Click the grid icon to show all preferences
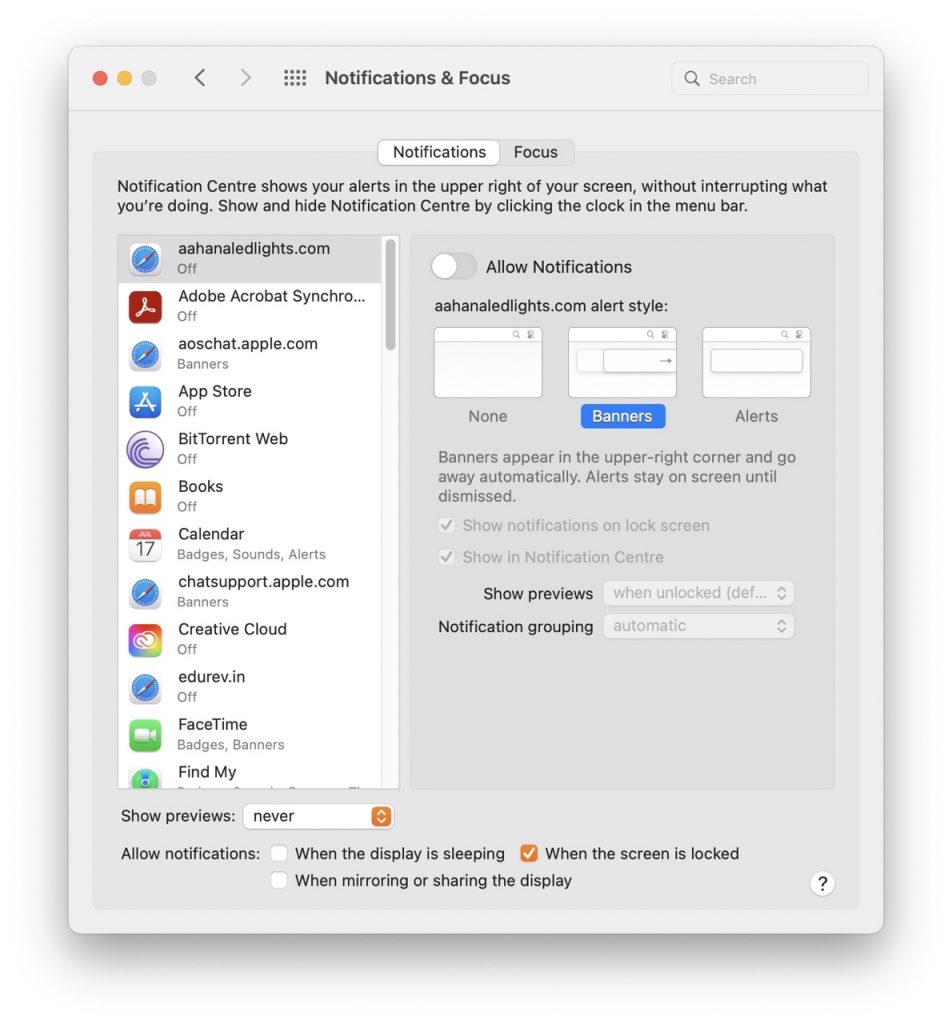952x1024 pixels. coord(294,77)
